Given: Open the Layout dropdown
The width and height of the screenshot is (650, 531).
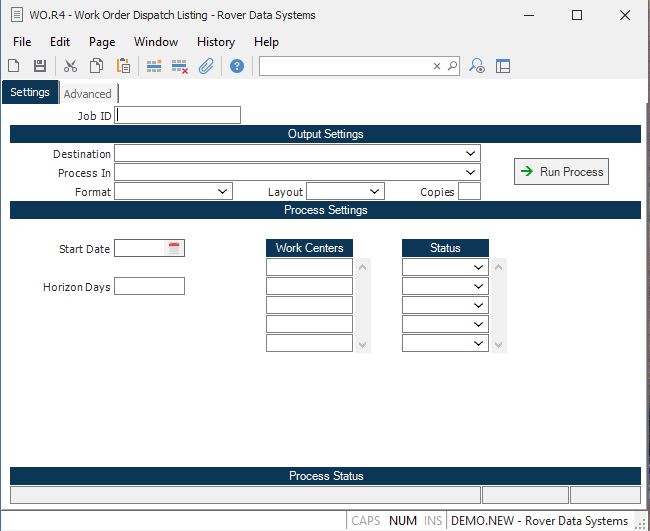Looking at the screenshot, I should tap(374, 191).
